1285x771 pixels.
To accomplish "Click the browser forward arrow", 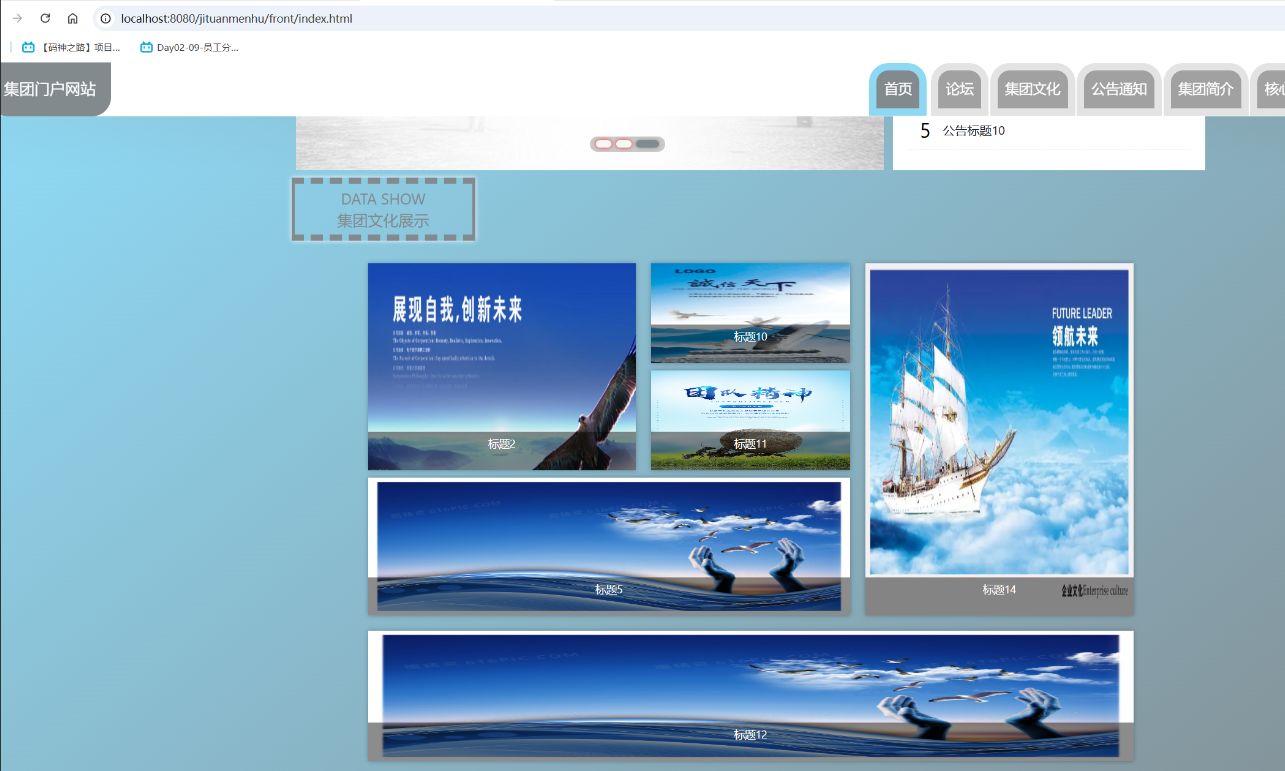I will (x=18, y=18).
